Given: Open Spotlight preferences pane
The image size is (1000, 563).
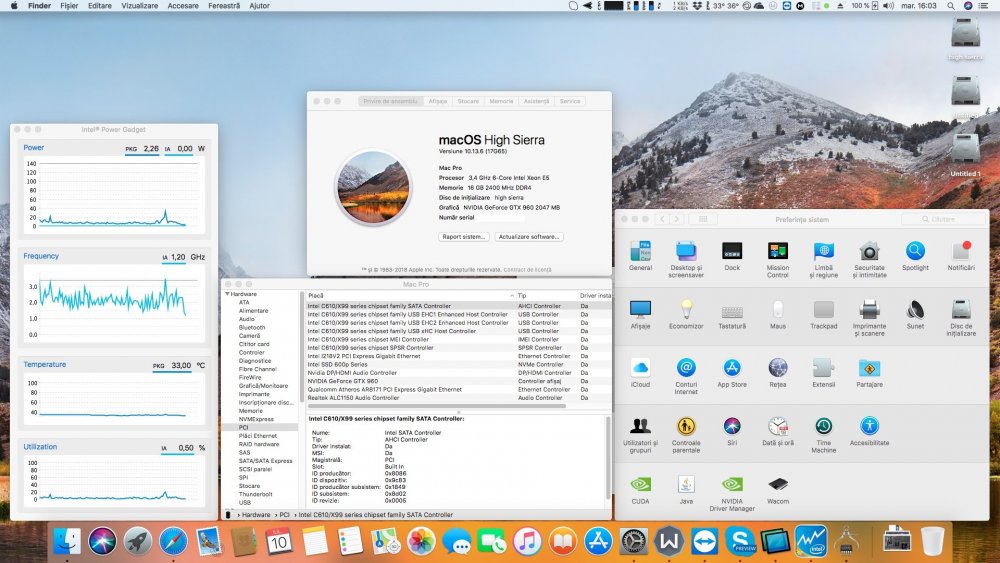Looking at the screenshot, I should point(915,256).
